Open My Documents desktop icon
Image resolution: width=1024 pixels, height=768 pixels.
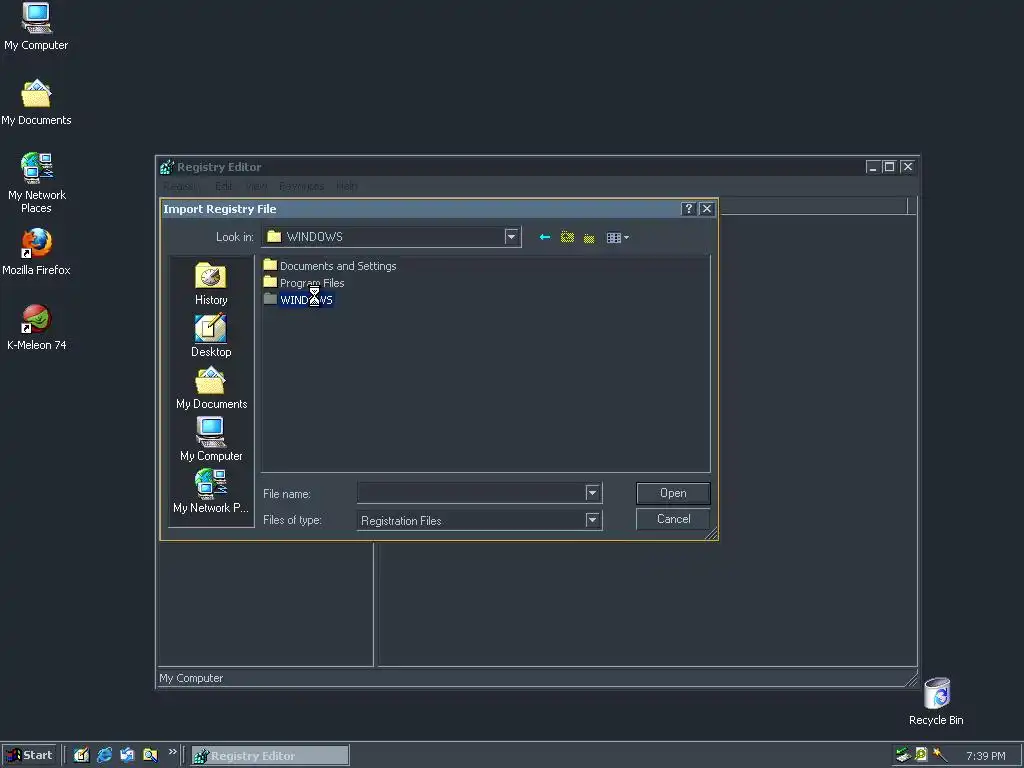coord(36,103)
